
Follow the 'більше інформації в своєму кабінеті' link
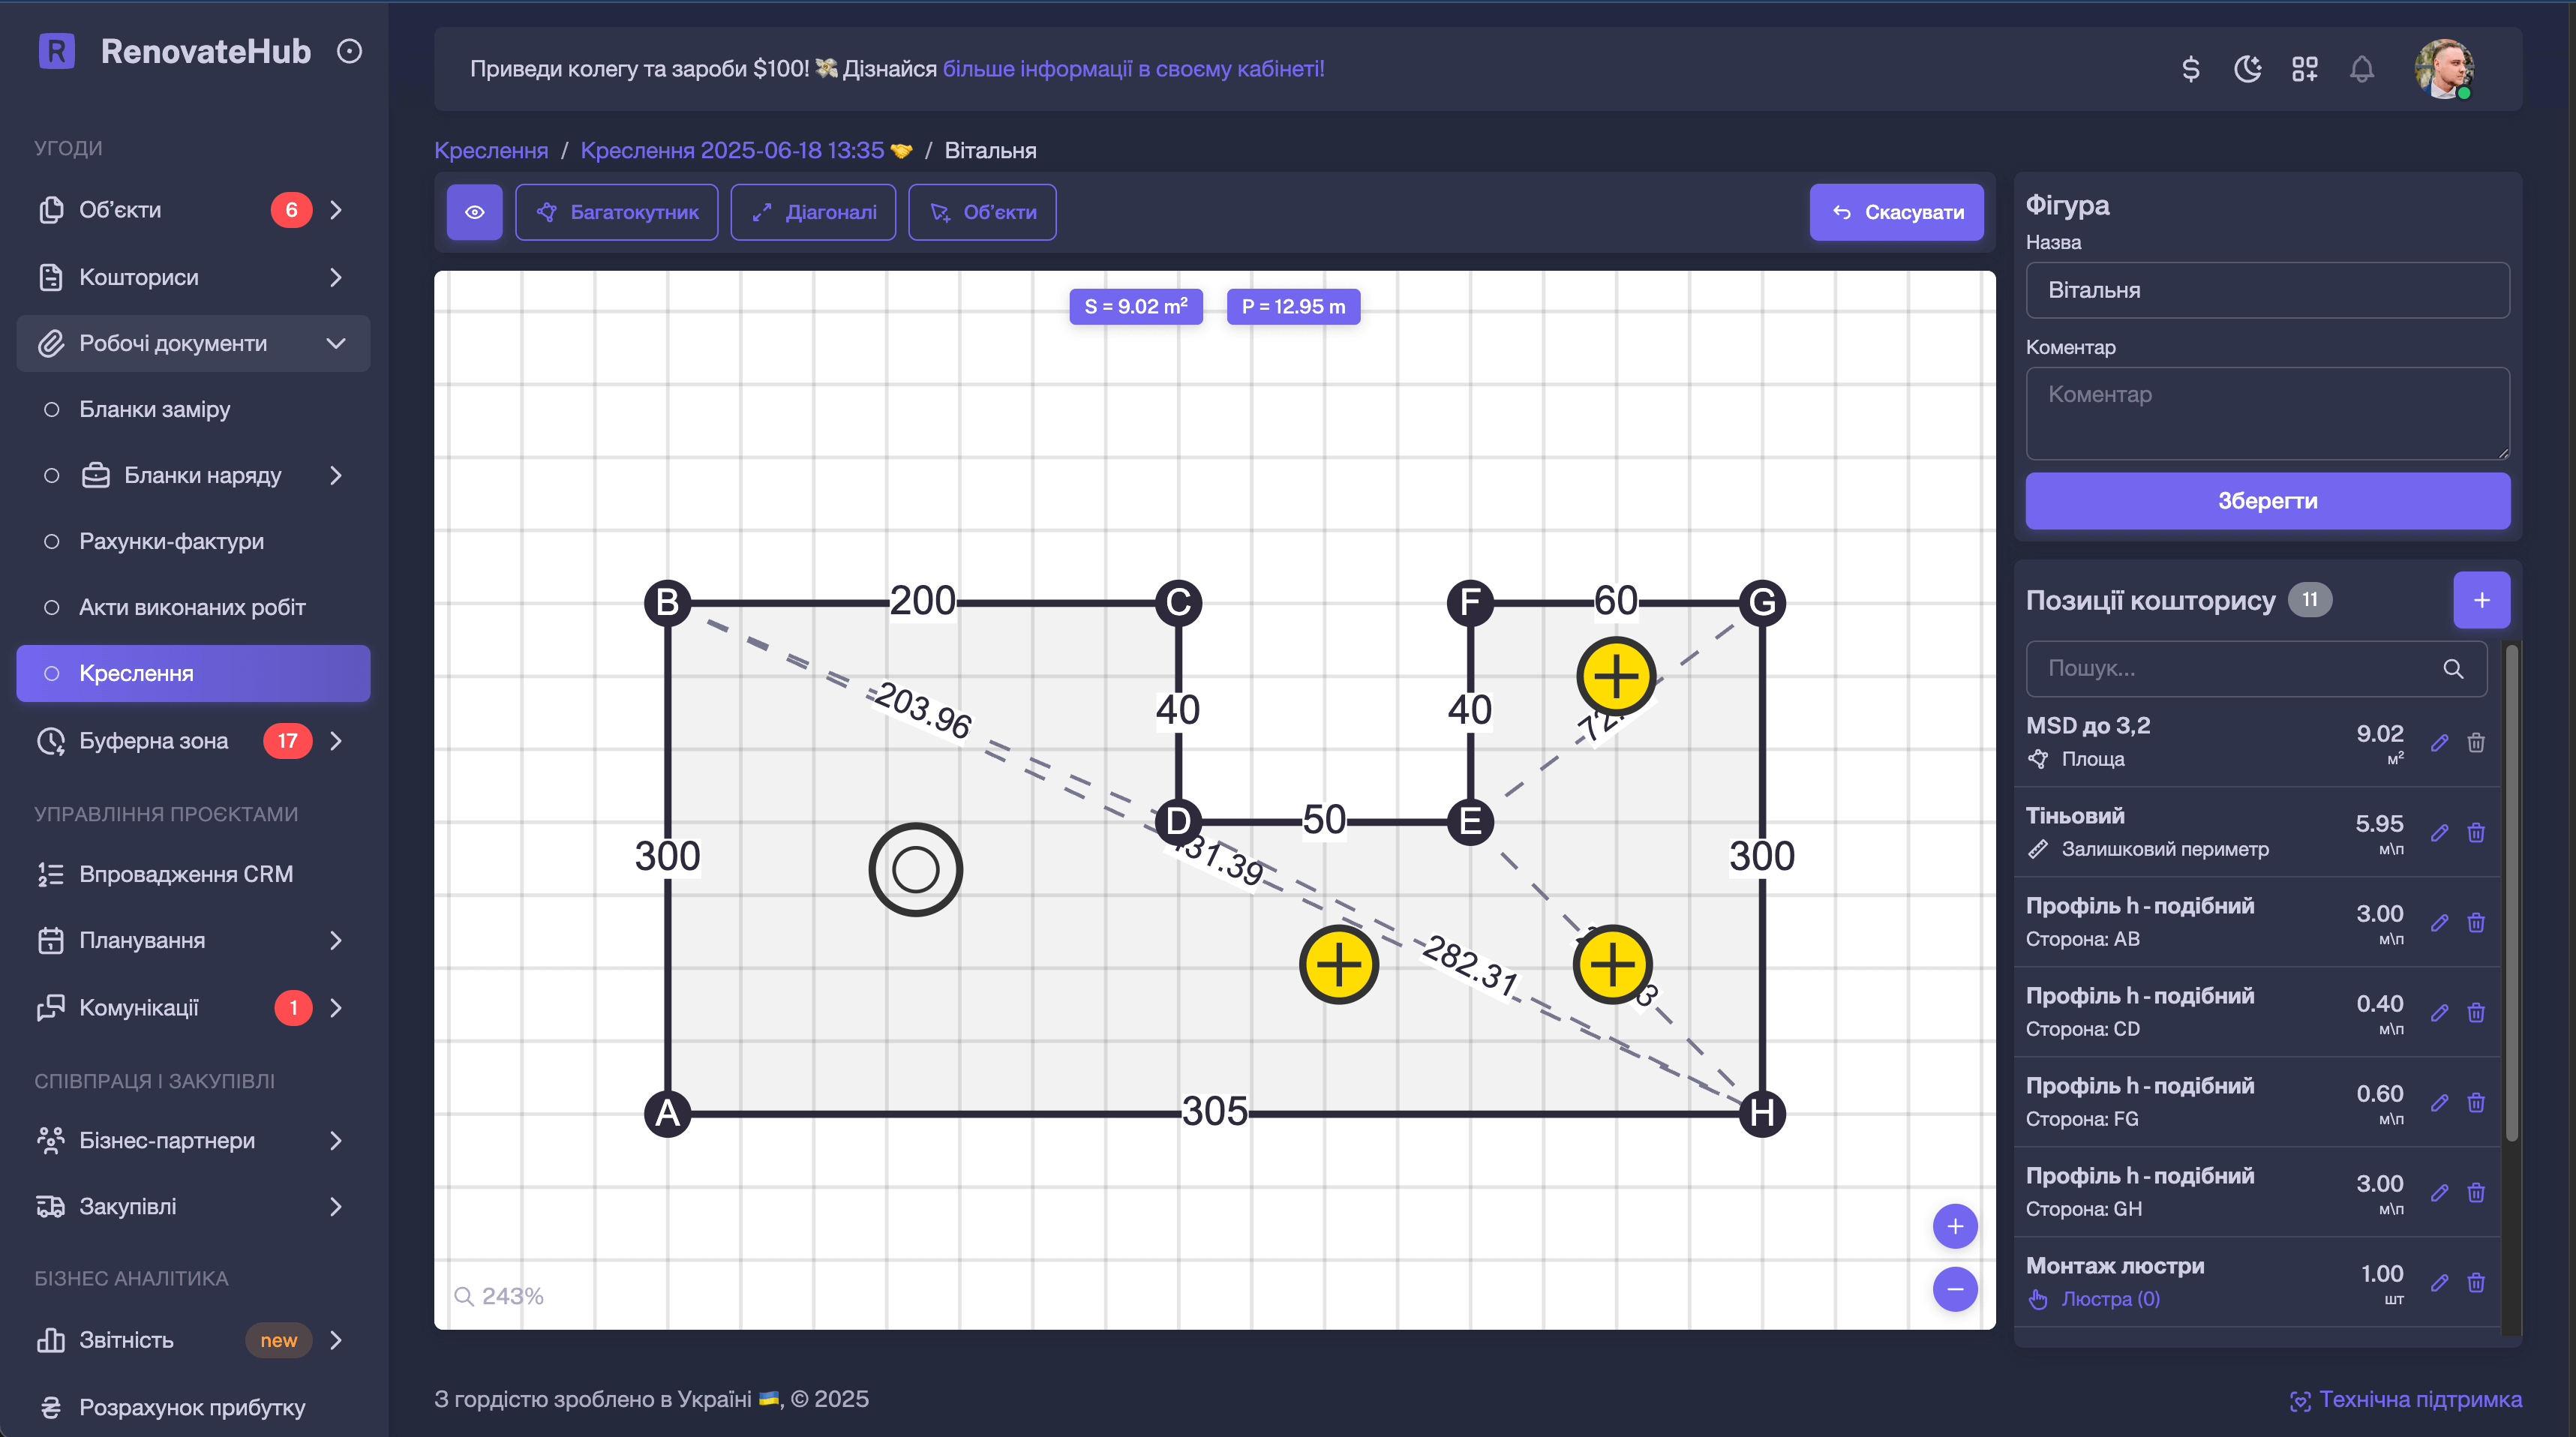click(1133, 69)
